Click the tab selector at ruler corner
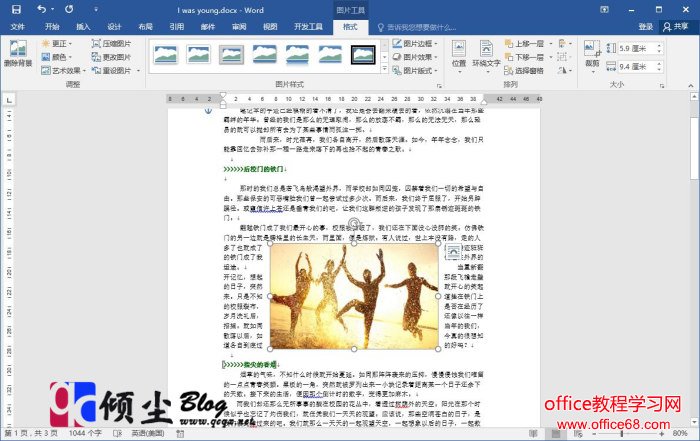The height and width of the screenshot is (441, 700). (8, 100)
